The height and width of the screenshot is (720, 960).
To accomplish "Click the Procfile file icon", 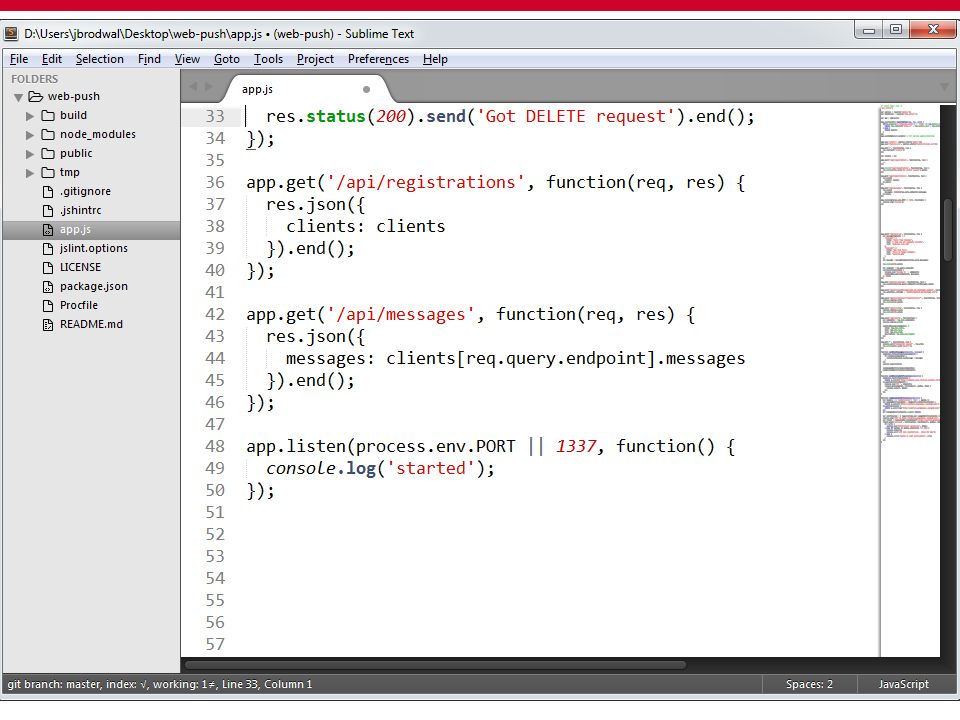I will pos(48,306).
